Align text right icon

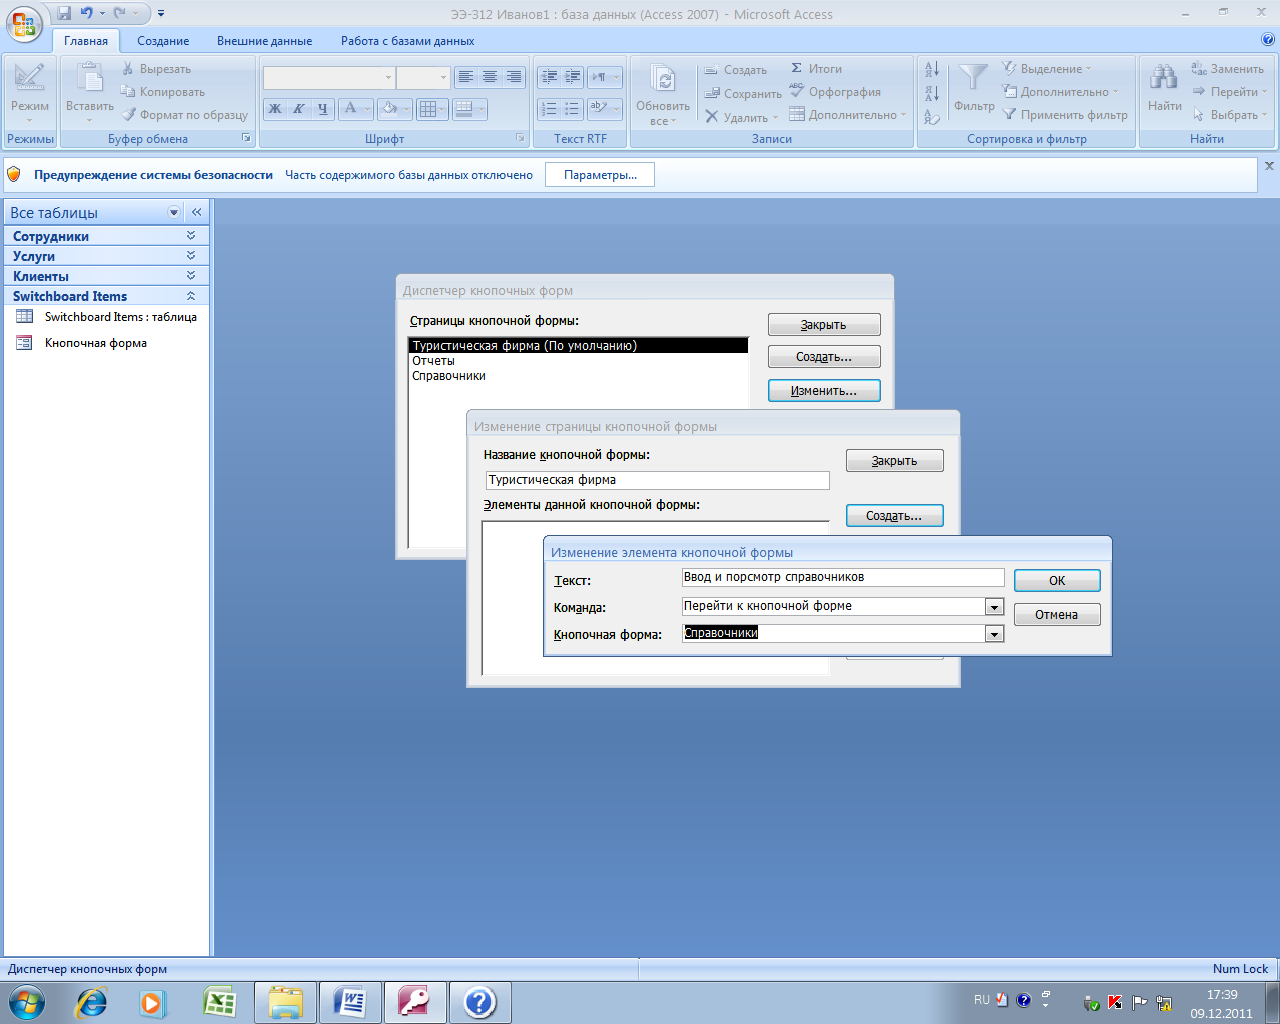(514, 77)
